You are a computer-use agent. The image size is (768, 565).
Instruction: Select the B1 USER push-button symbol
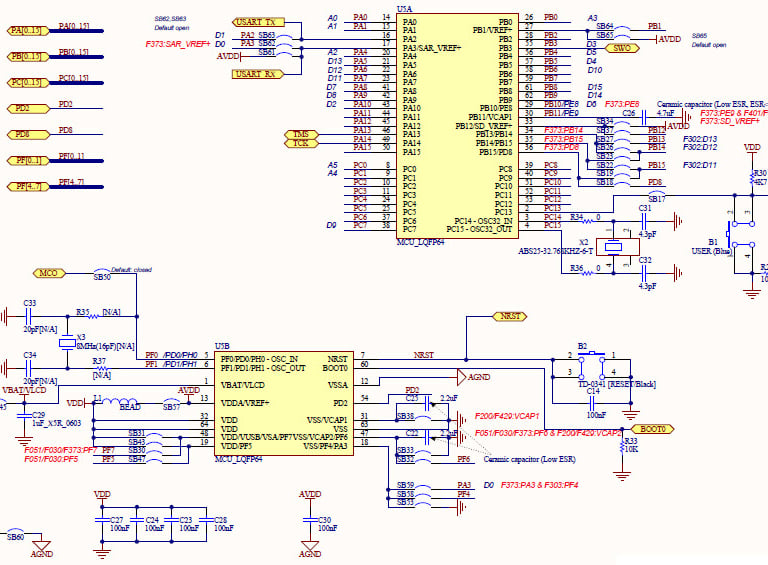740,234
